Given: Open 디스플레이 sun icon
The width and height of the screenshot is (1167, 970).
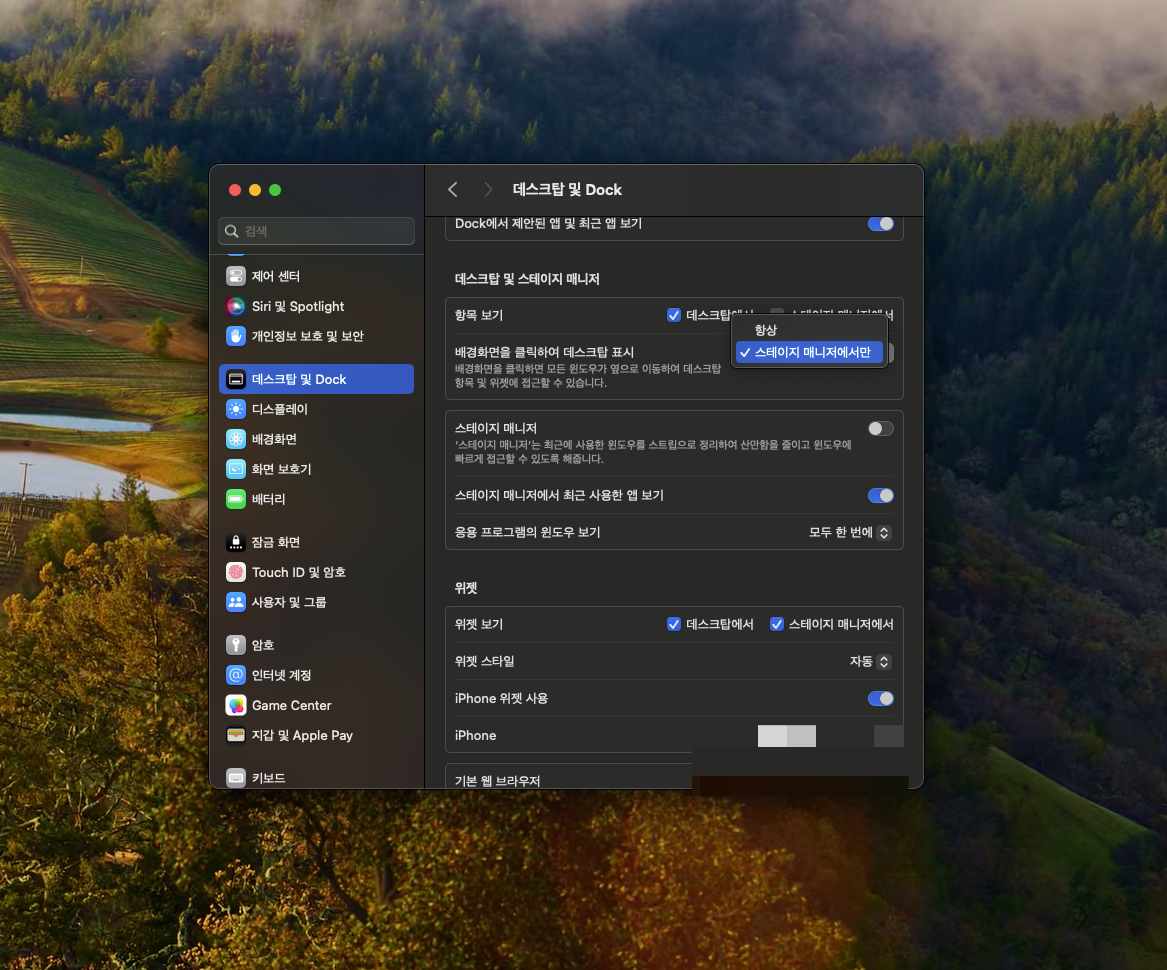Looking at the screenshot, I should [236, 409].
